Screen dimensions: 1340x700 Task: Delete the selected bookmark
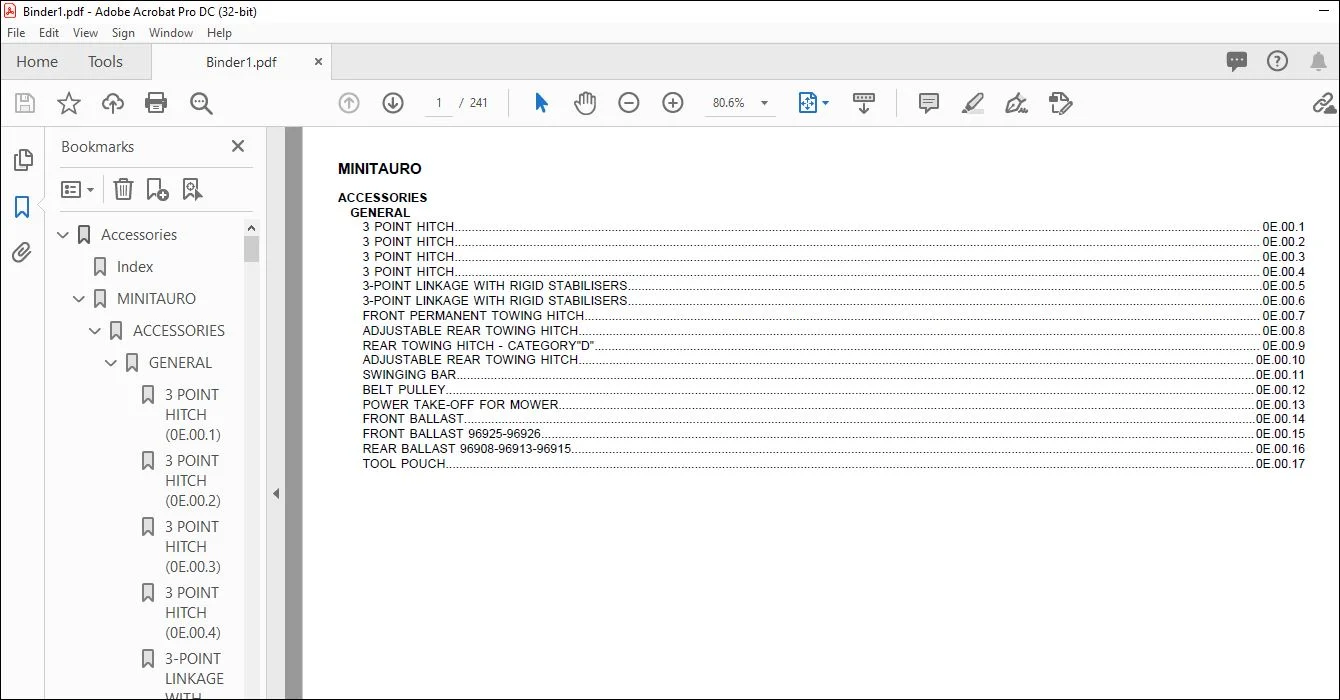123,189
